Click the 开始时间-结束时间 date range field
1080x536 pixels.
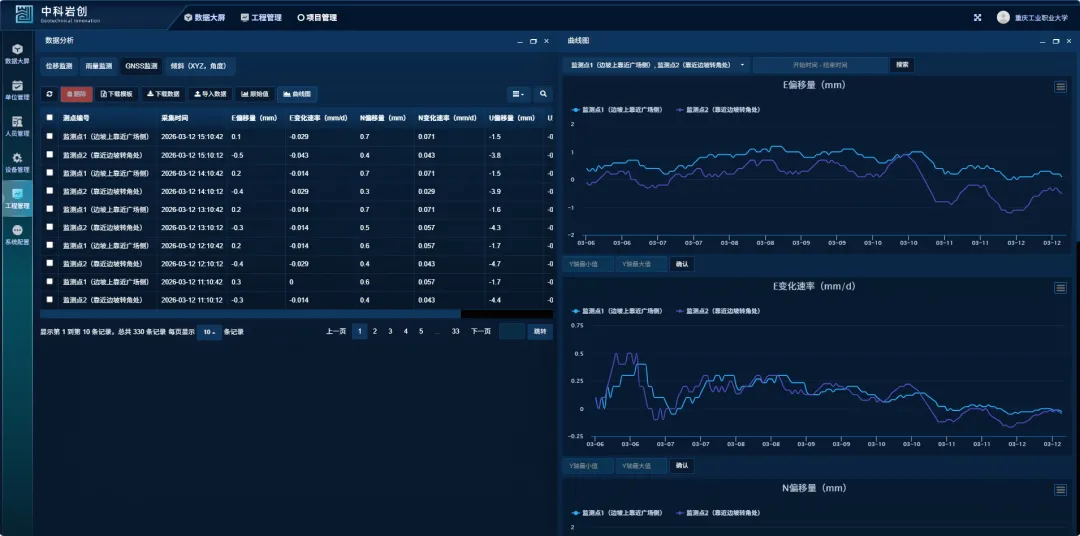(x=820, y=65)
